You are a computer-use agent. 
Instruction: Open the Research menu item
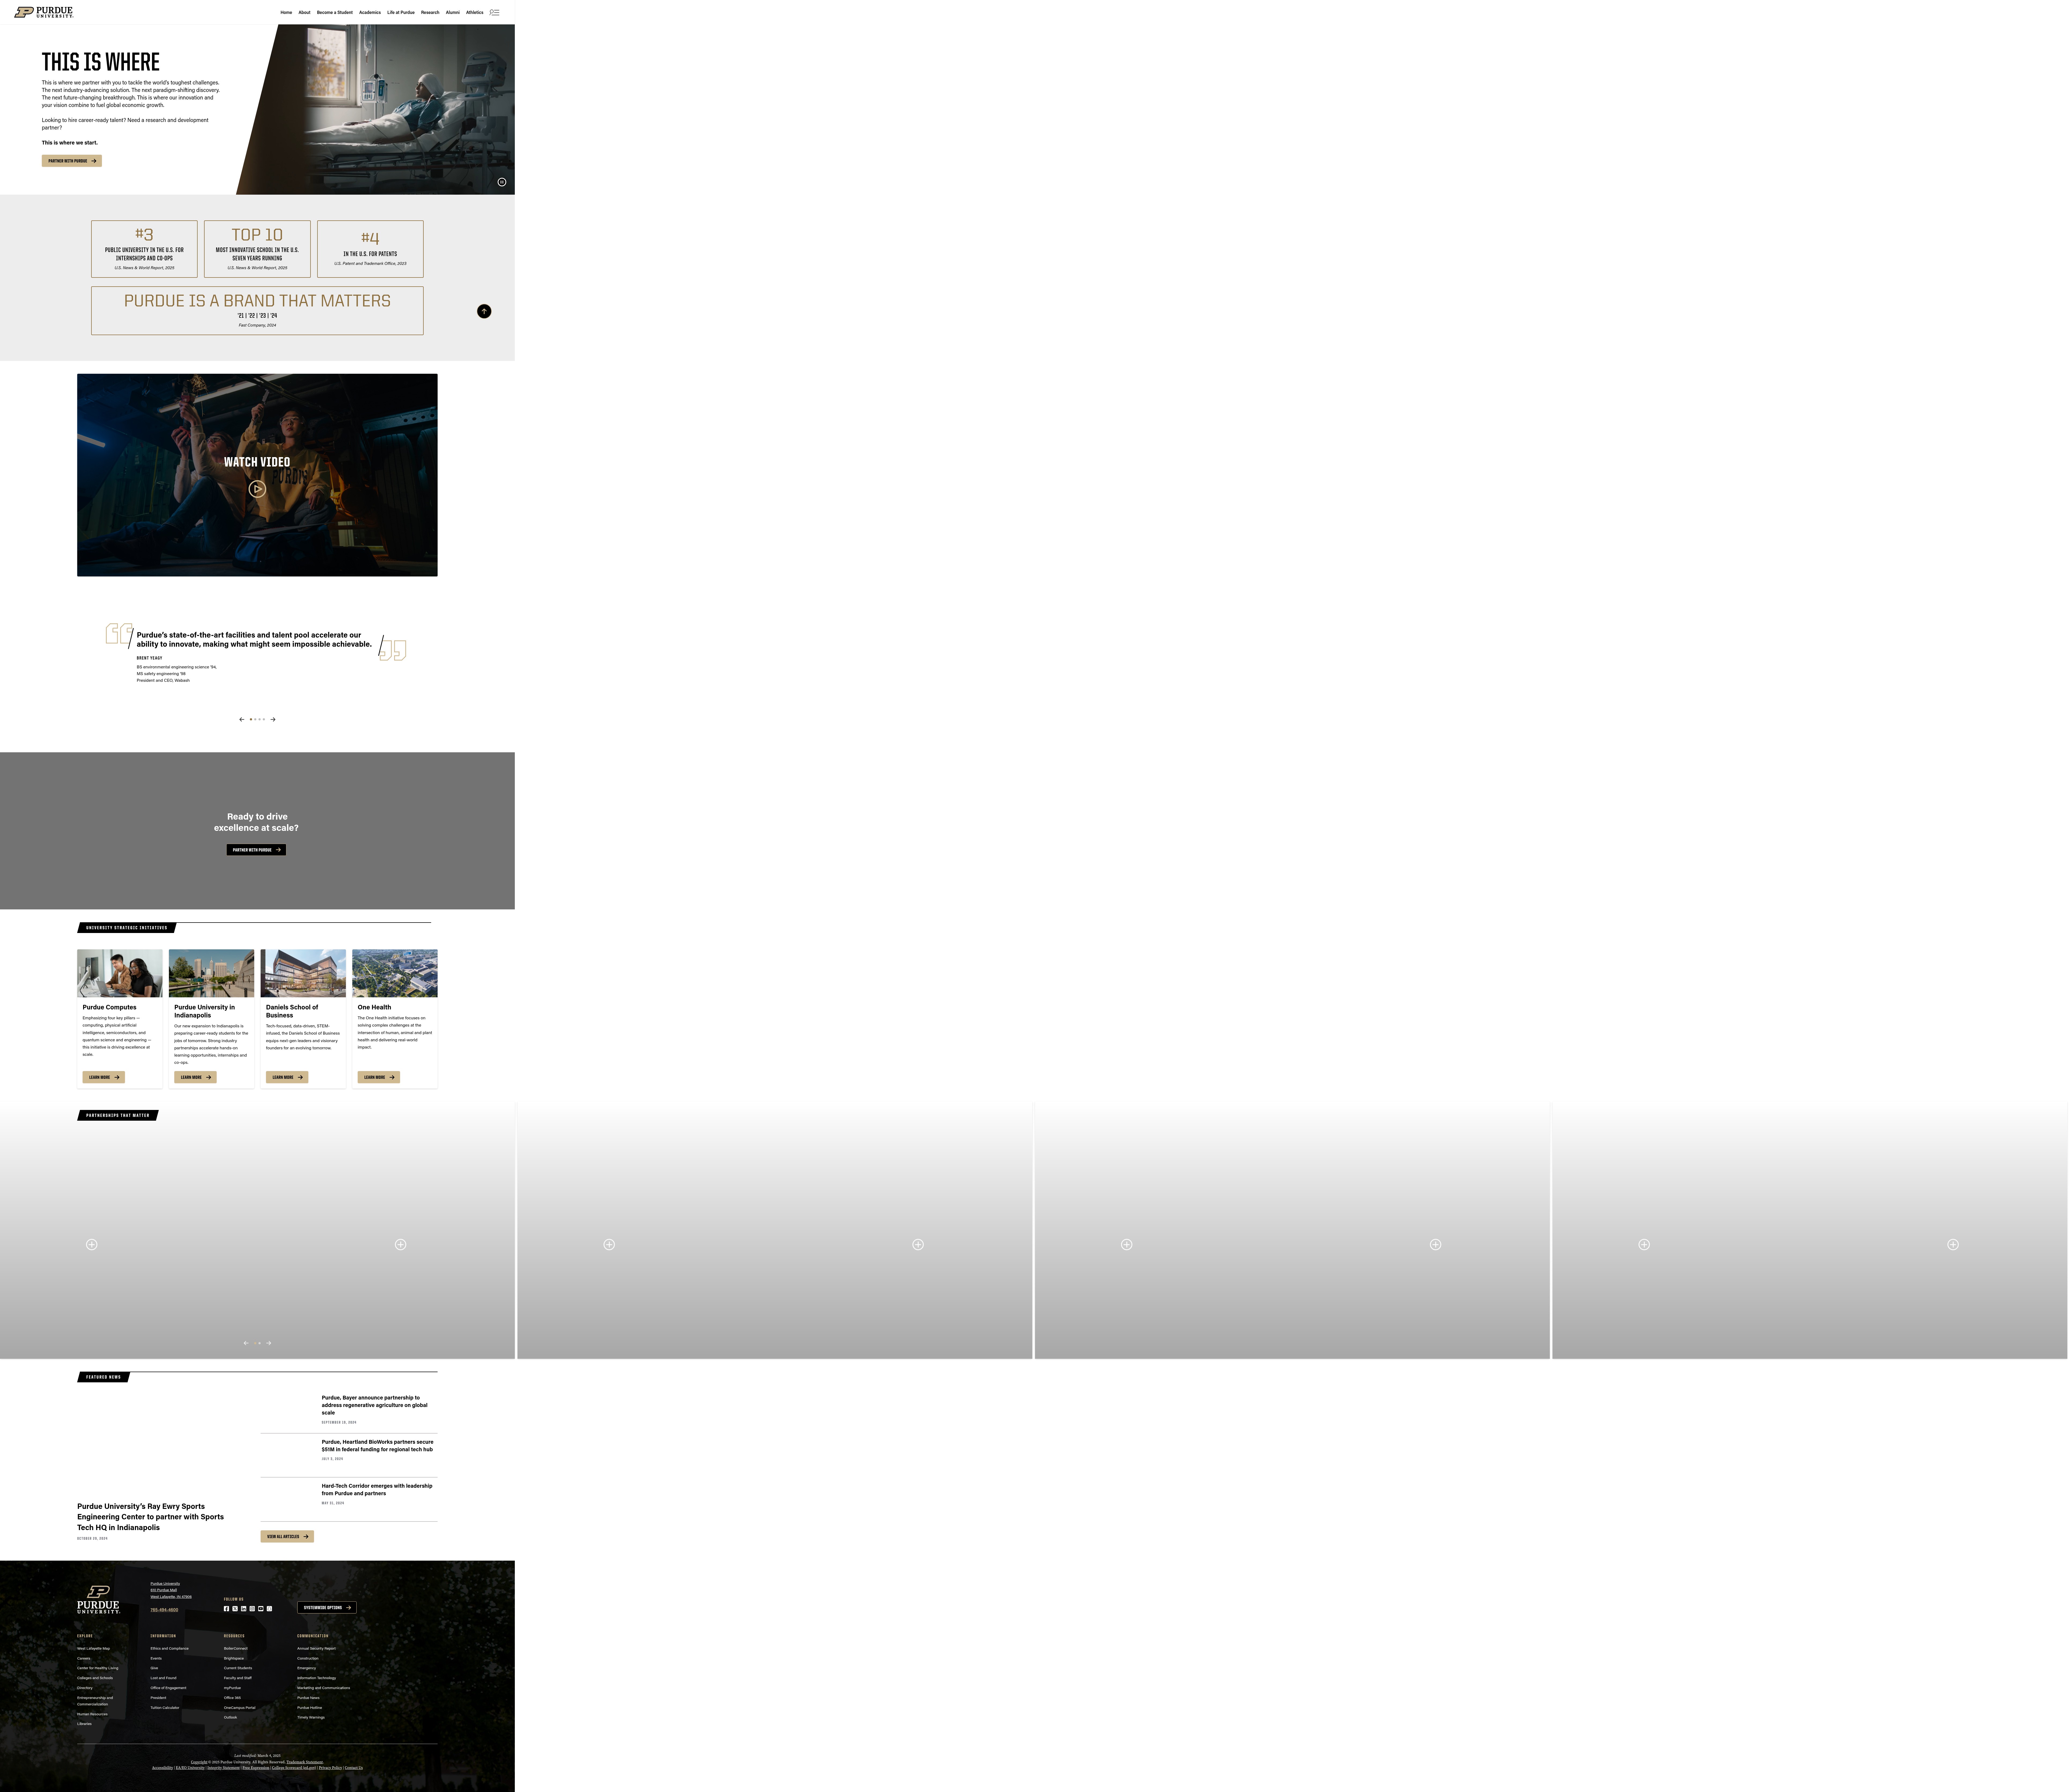coord(430,12)
